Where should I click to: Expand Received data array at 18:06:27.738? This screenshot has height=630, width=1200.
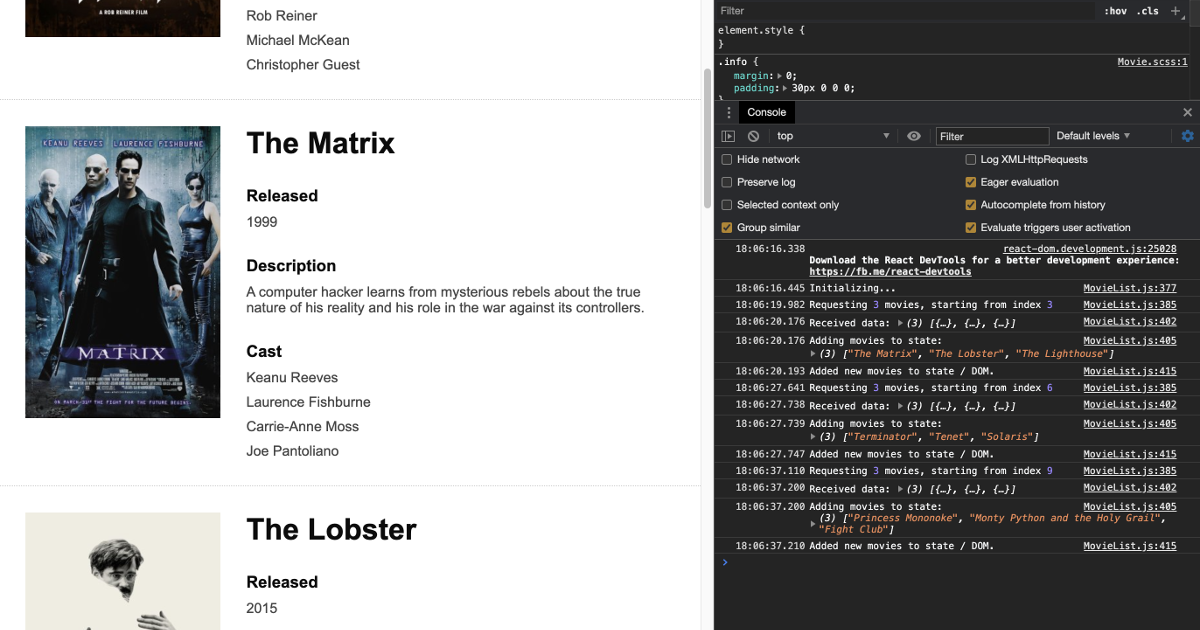pos(901,406)
